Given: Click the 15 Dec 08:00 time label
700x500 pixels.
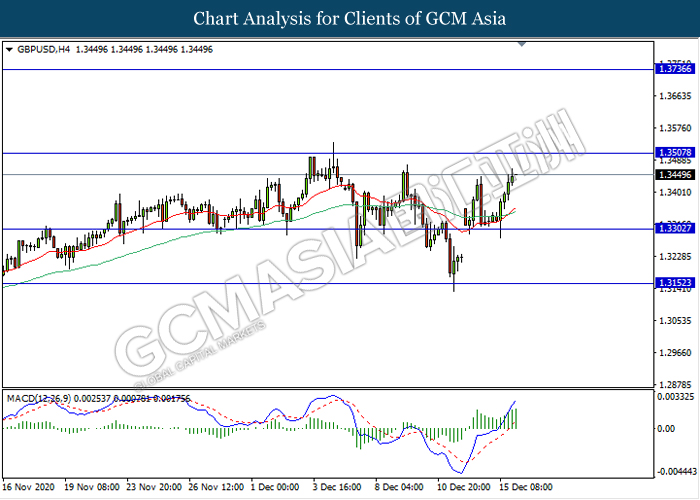Looking at the screenshot, I should point(525,487).
